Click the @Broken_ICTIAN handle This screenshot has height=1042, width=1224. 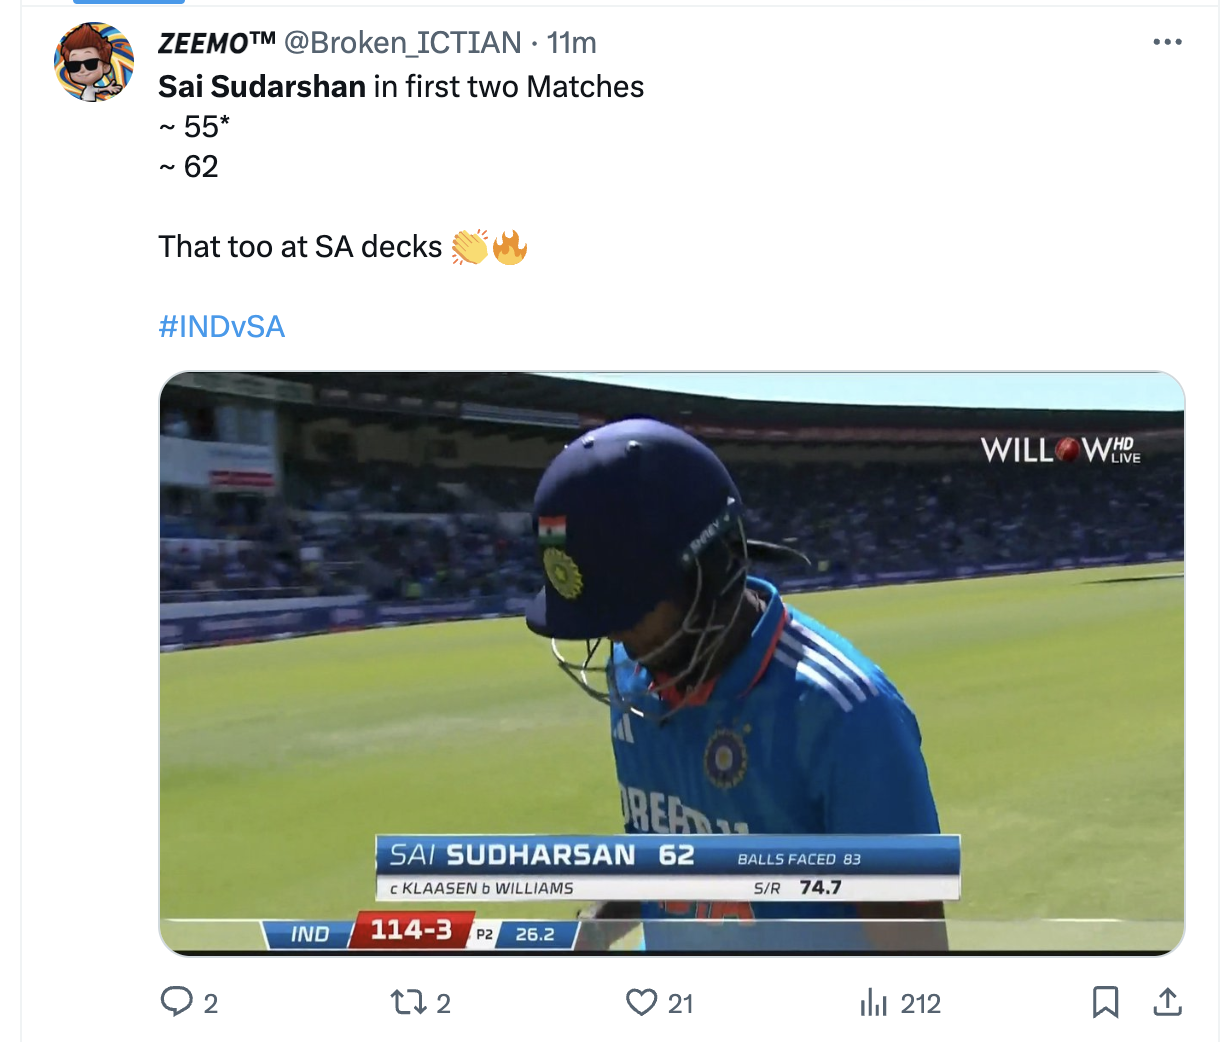pos(403,43)
